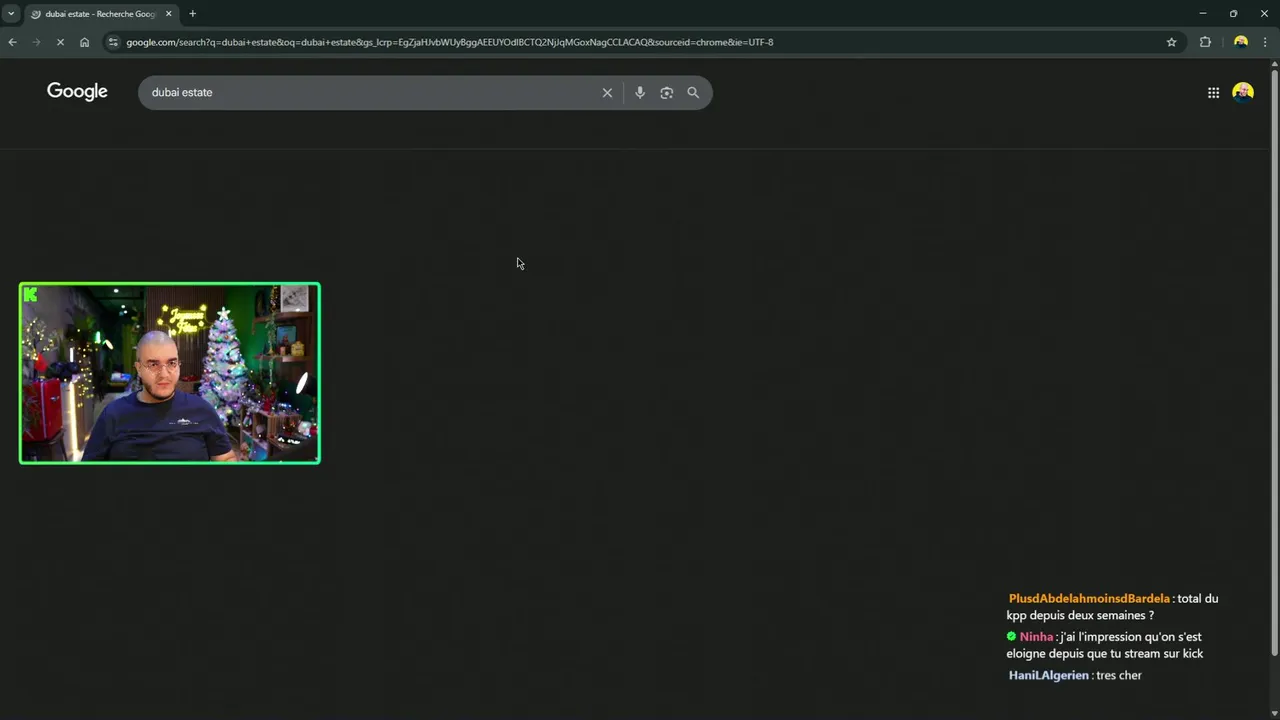Clear the search query with X
Screen dimensions: 1280x720
pos(607,92)
